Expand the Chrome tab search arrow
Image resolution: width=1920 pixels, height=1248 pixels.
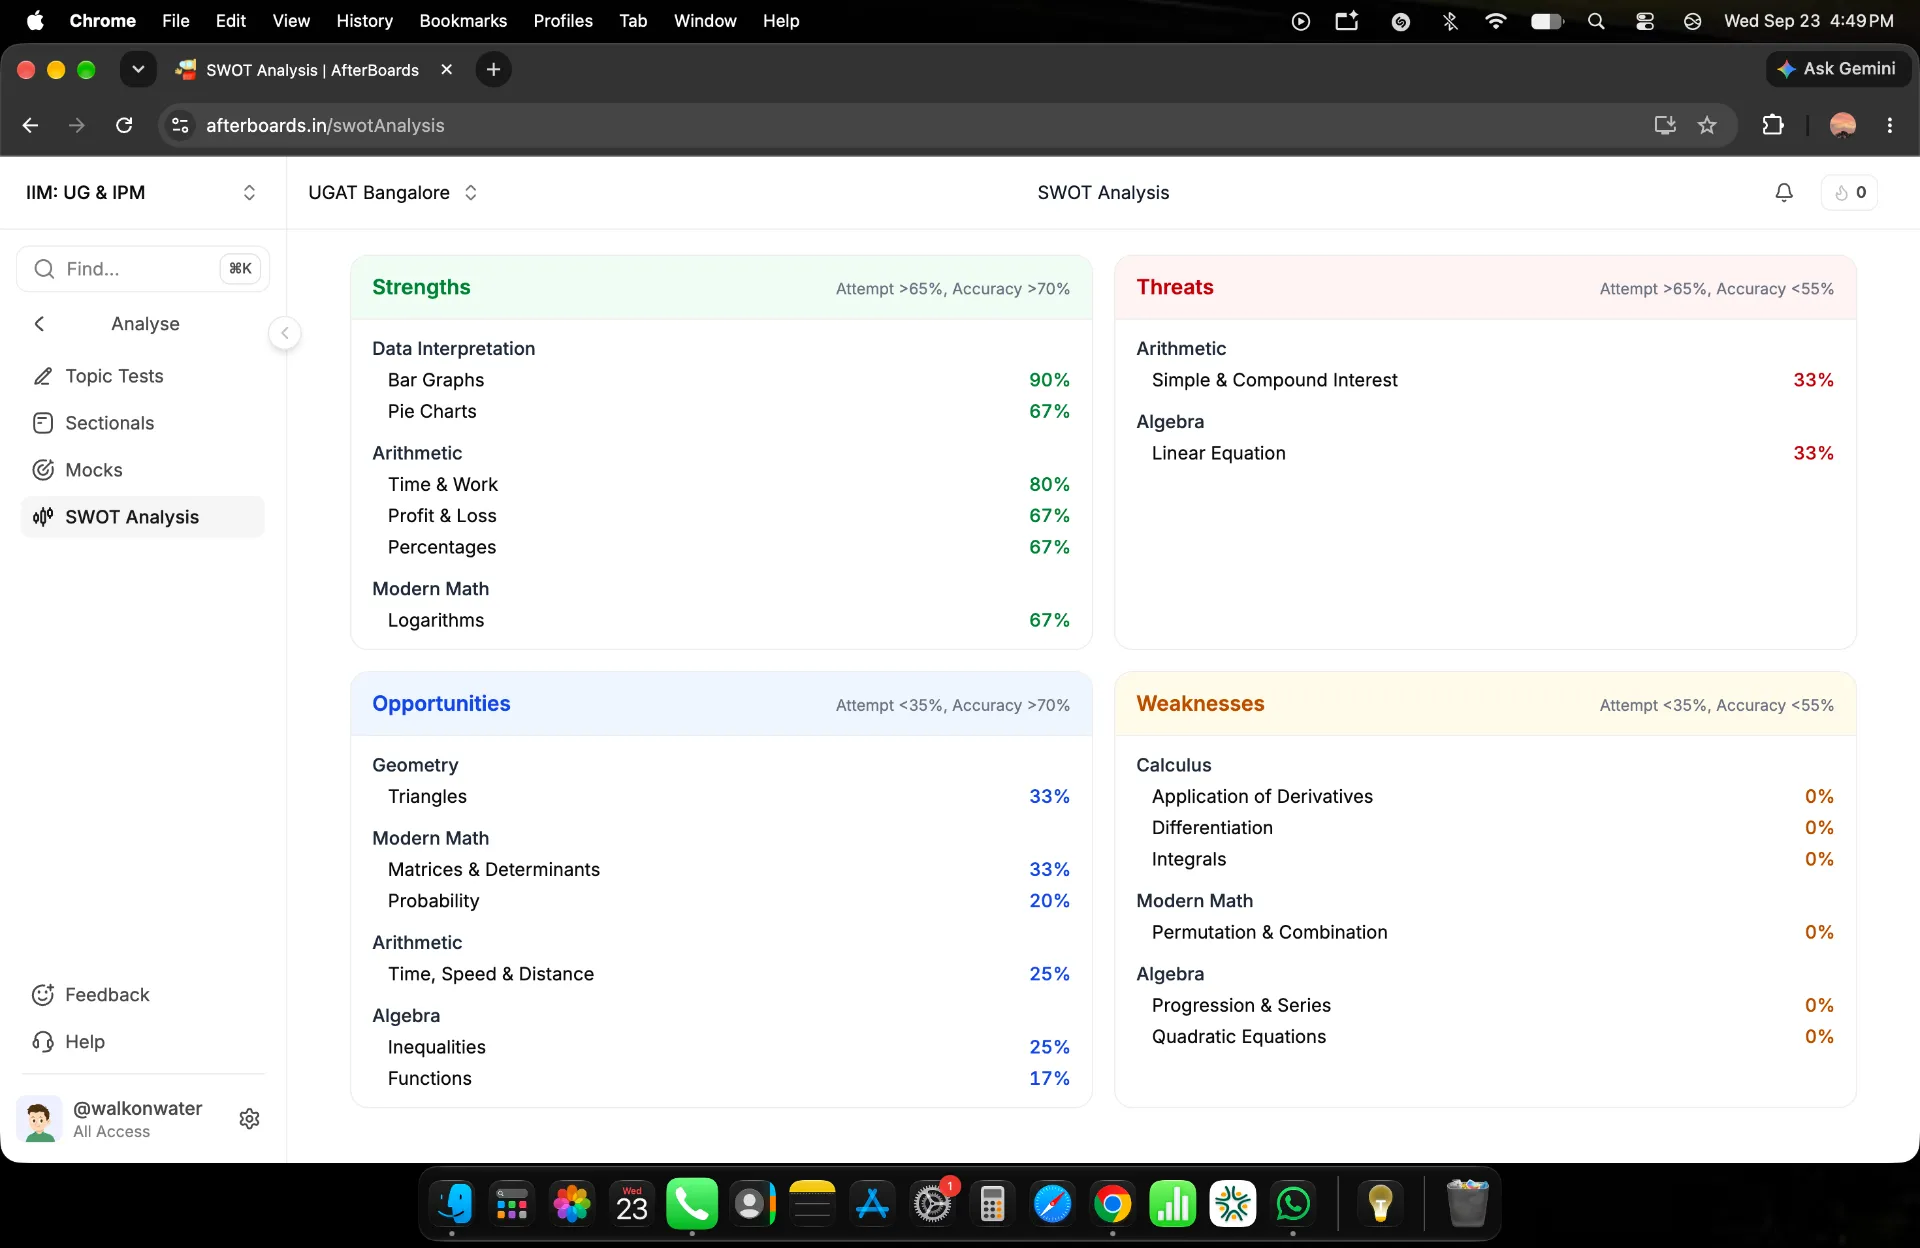tap(138, 69)
